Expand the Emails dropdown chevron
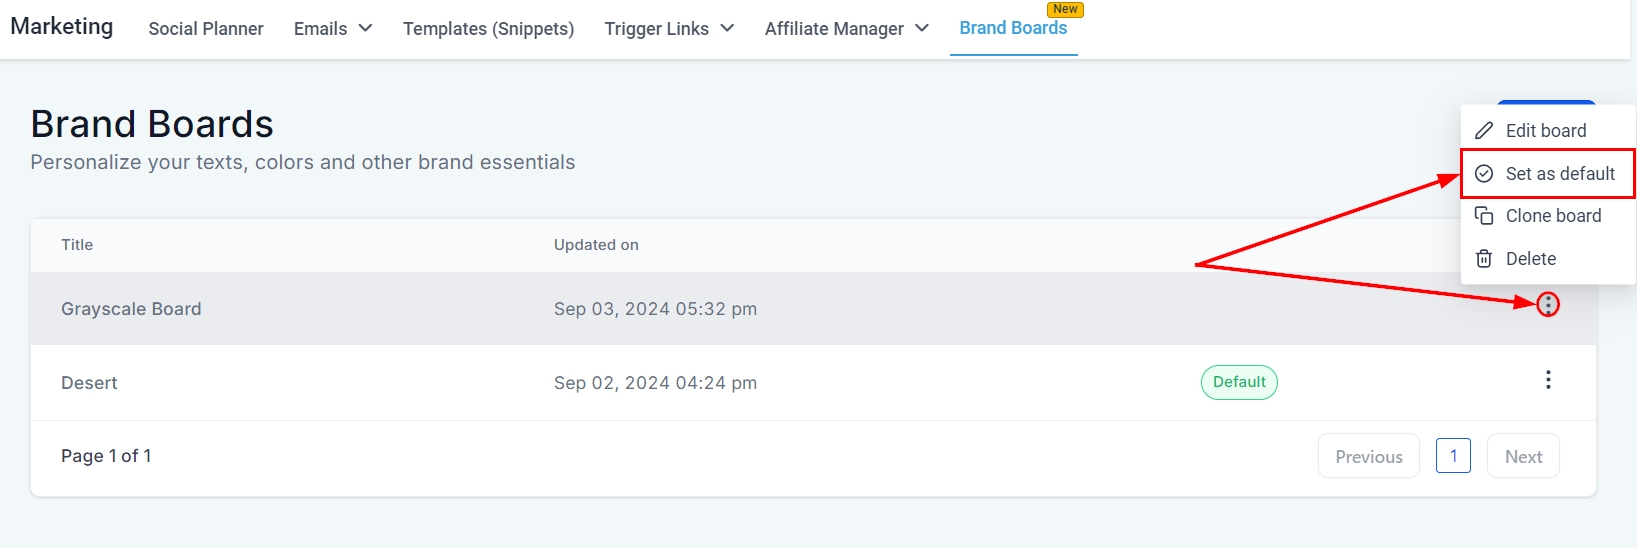 pyautogui.click(x=365, y=28)
